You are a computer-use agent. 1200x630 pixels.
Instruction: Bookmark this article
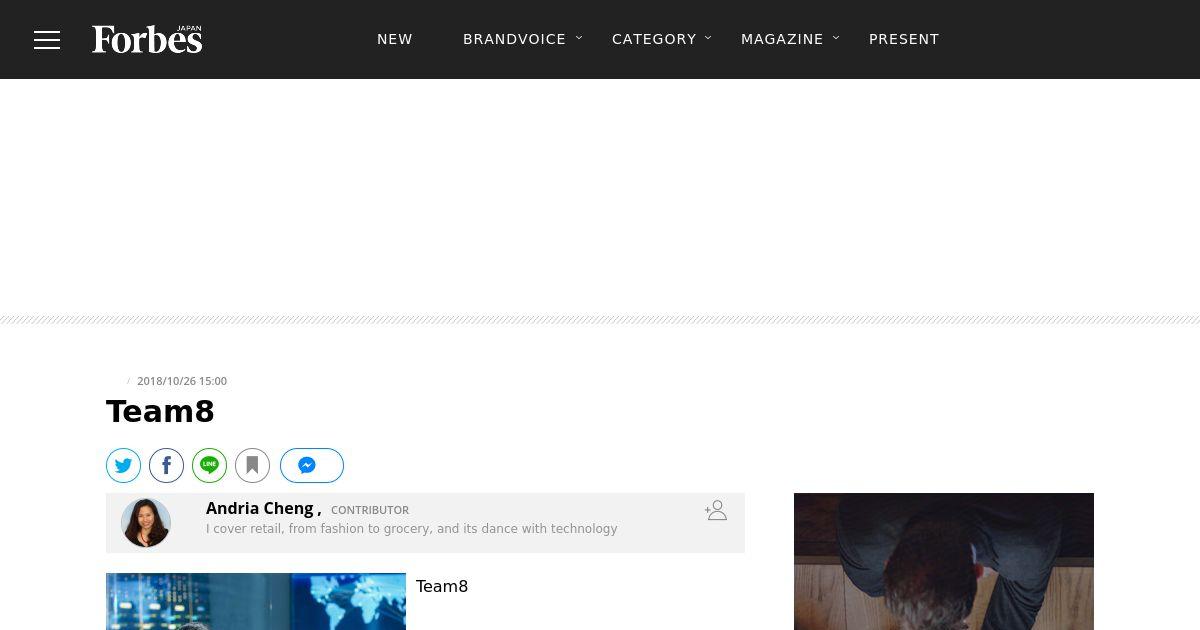click(x=252, y=465)
